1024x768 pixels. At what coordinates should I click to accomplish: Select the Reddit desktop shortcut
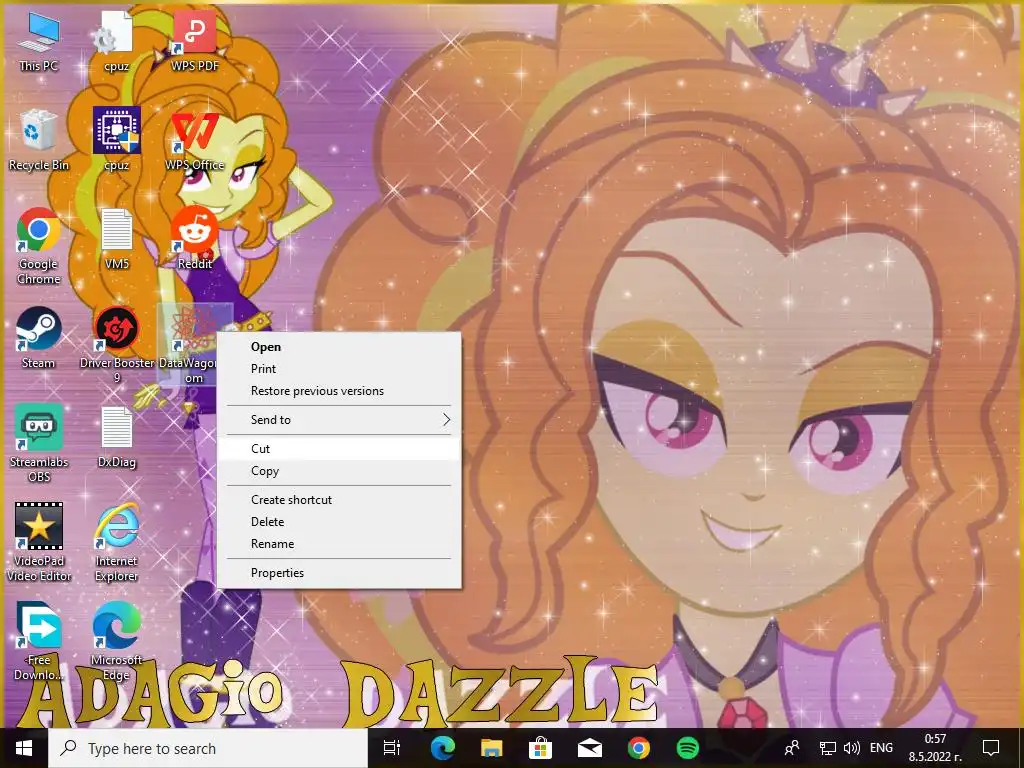tap(195, 238)
